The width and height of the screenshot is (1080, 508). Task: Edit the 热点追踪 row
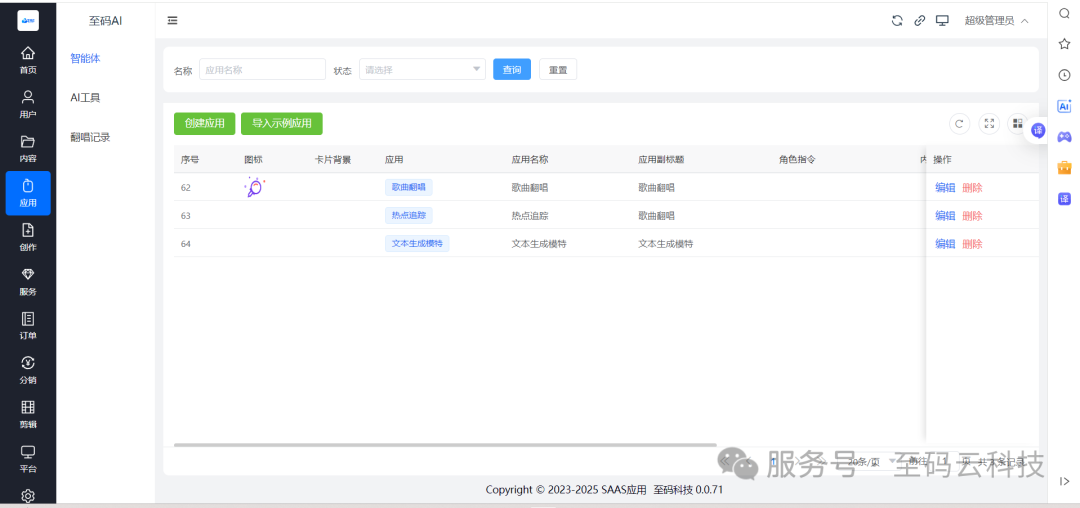(x=945, y=215)
